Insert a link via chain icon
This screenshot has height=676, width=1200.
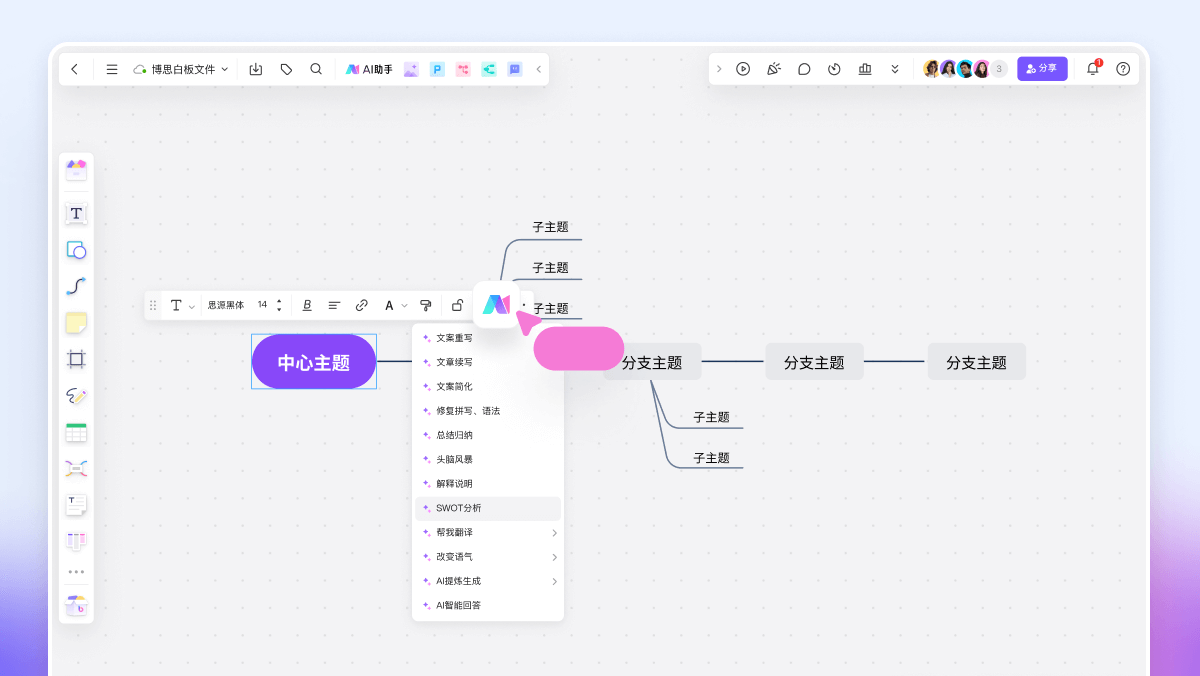(362, 305)
